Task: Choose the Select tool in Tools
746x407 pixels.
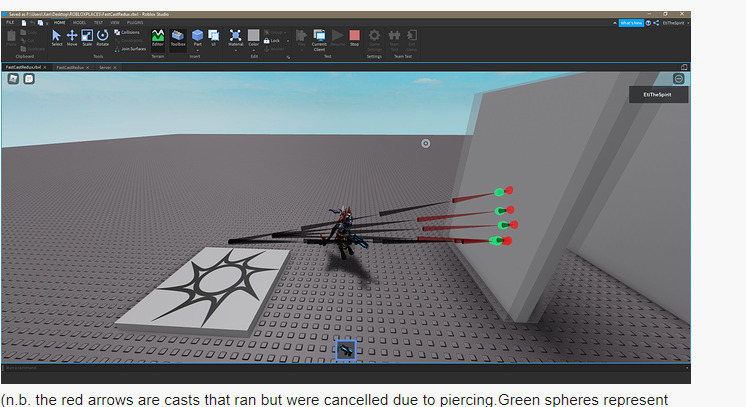Action: coord(57,38)
